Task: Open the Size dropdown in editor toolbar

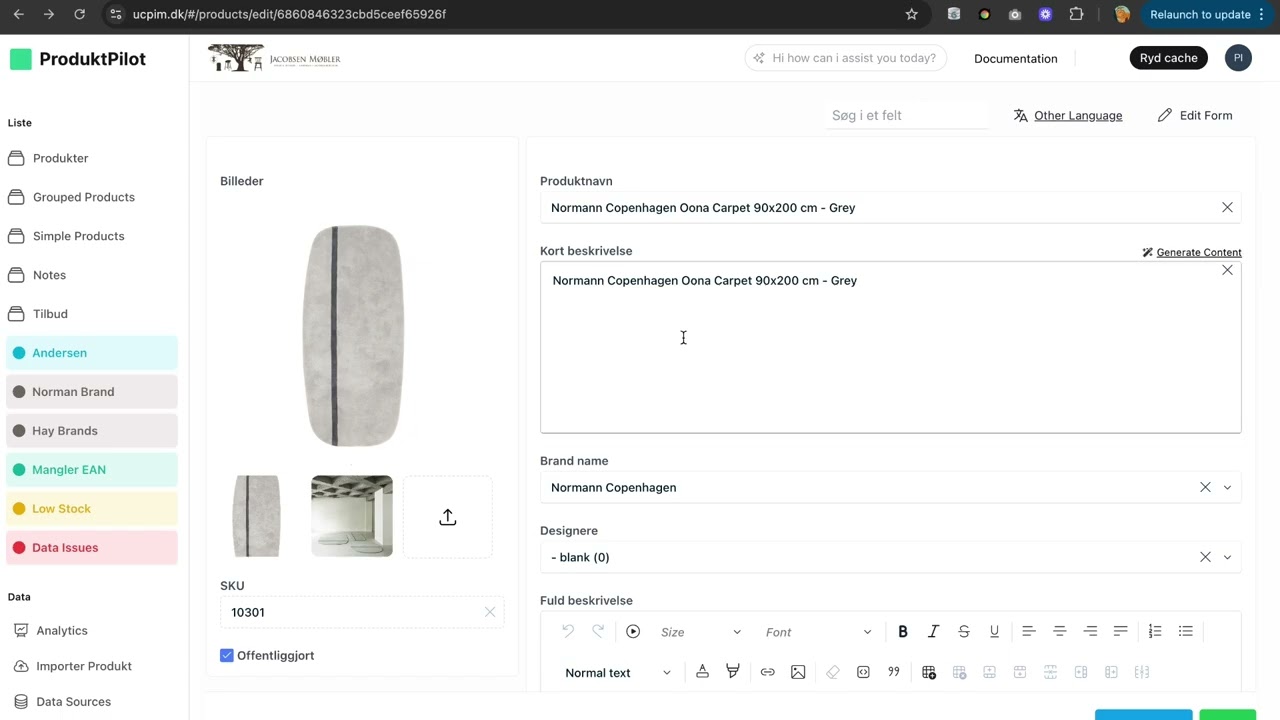Action: tap(700, 632)
